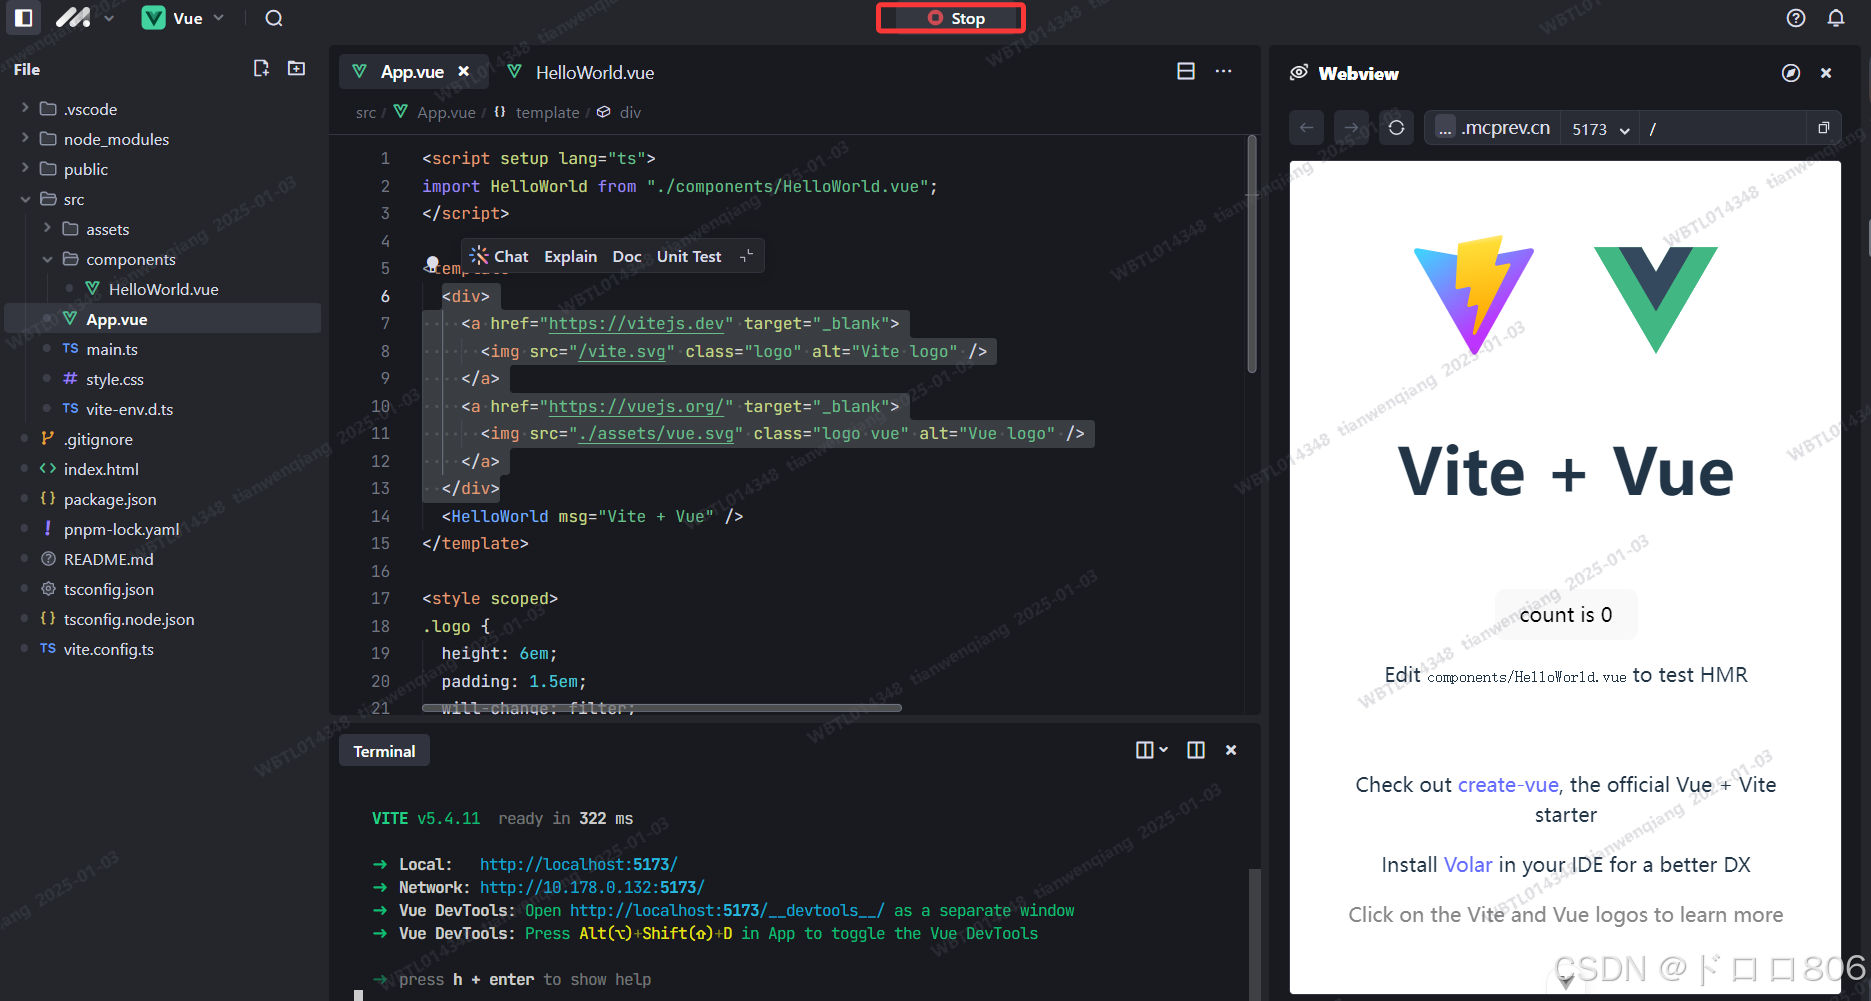Viewport: 1871px width, 1001px height.
Task: Click the Vite logo in the Webview
Action: [x=1473, y=295]
